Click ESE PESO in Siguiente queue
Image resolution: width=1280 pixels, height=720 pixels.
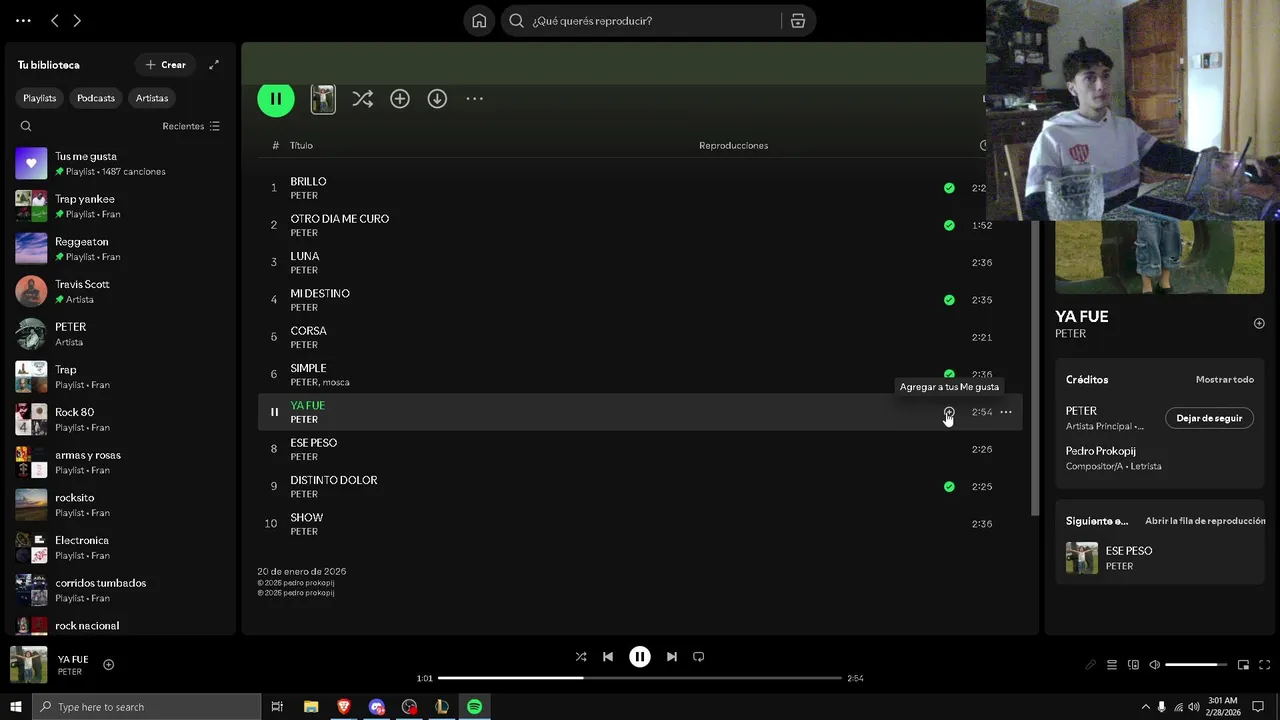(1160, 558)
